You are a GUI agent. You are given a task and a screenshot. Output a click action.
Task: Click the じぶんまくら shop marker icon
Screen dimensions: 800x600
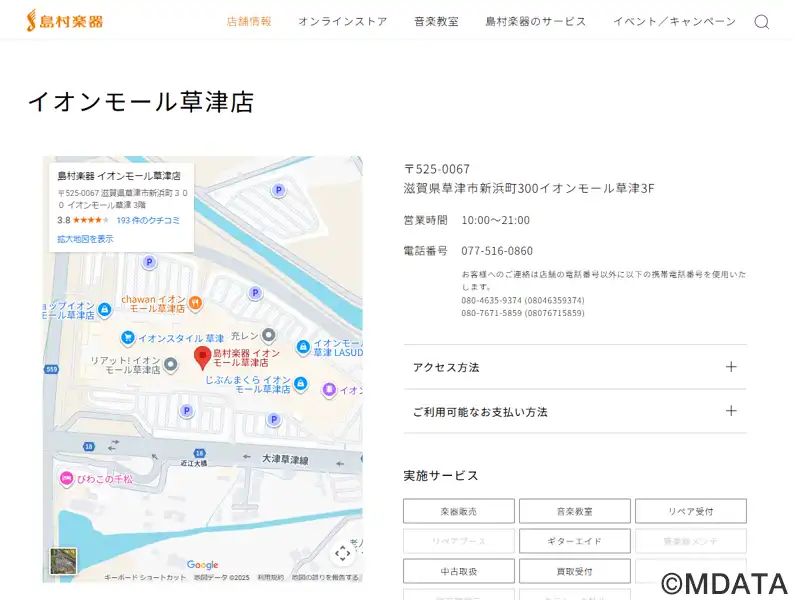click(301, 383)
